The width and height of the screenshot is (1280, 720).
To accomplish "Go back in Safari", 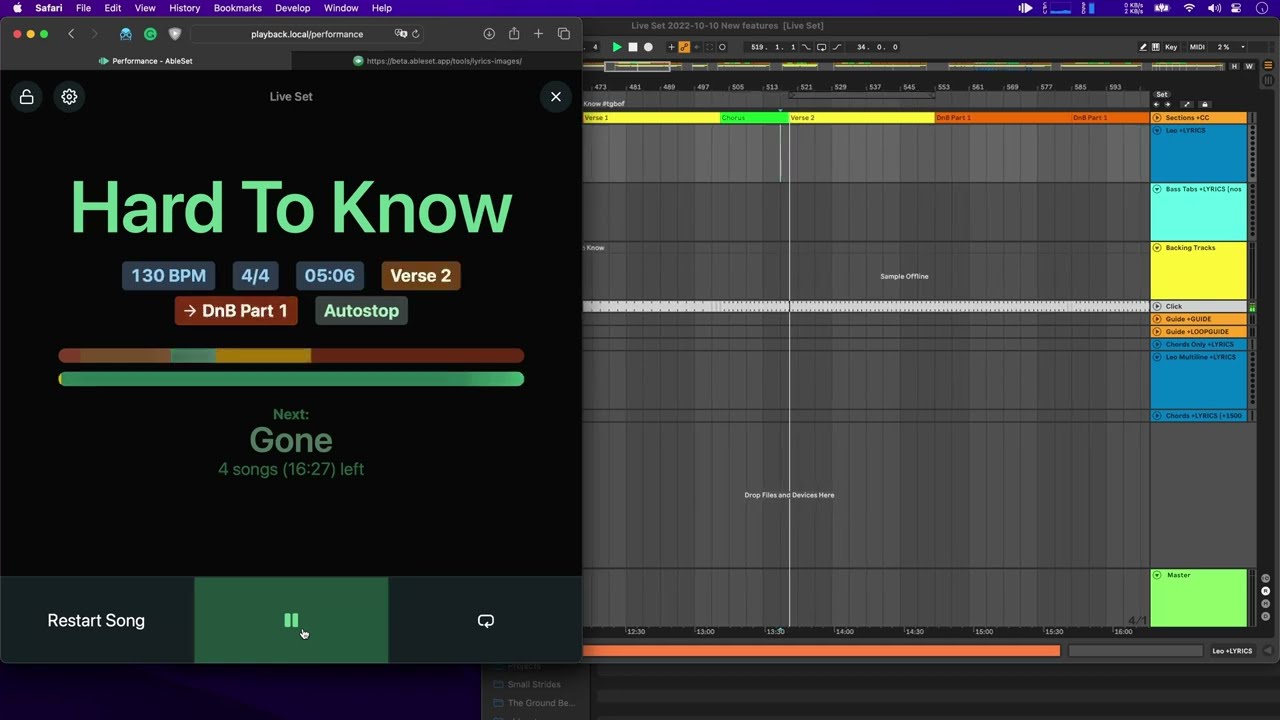I will pos(71,34).
